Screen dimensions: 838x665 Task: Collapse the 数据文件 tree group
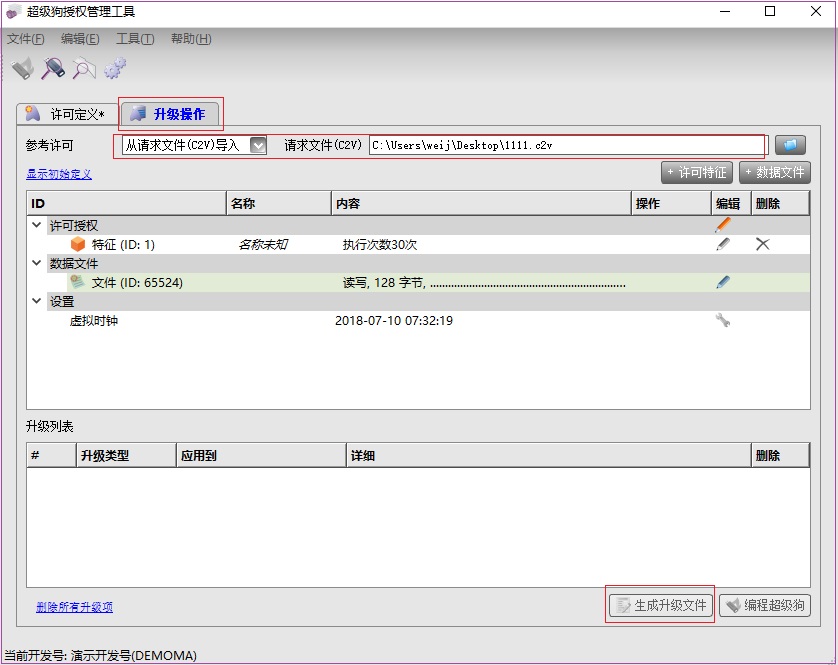[x=37, y=264]
